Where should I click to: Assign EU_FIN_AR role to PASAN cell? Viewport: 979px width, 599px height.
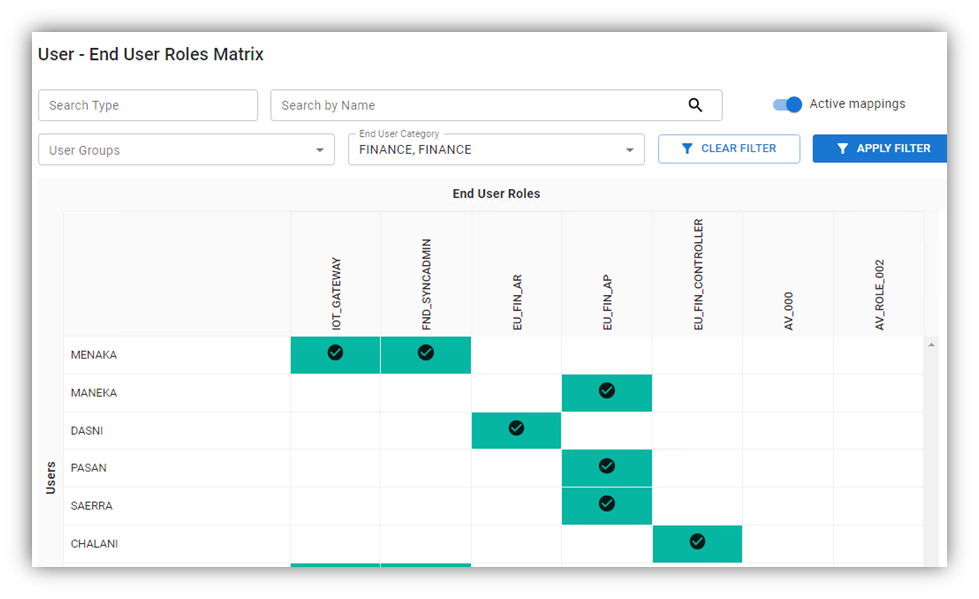pyautogui.click(x=516, y=468)
